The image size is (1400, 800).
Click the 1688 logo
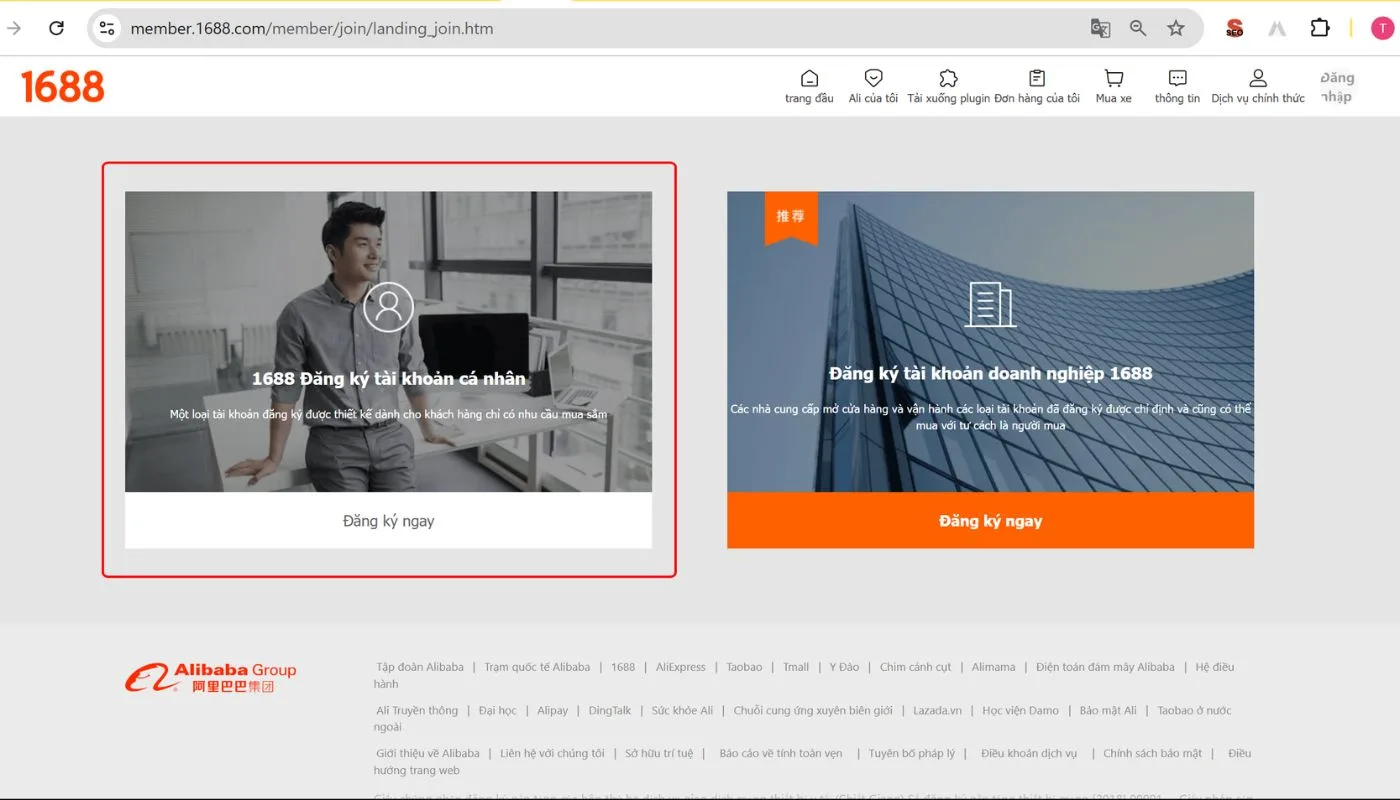click(x=63, y=87)
